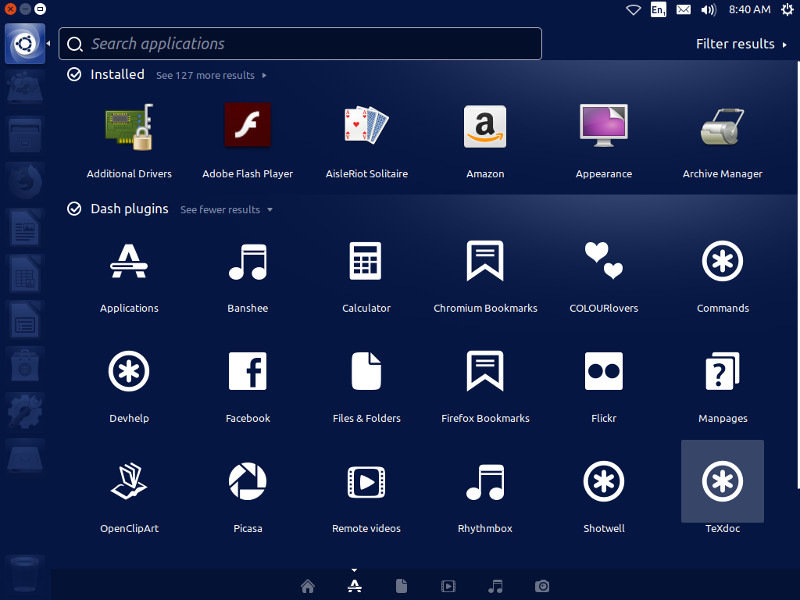Open the sound volume indicator
The image size is (800, 600).
pyautogui.click(x=708, y=10)
